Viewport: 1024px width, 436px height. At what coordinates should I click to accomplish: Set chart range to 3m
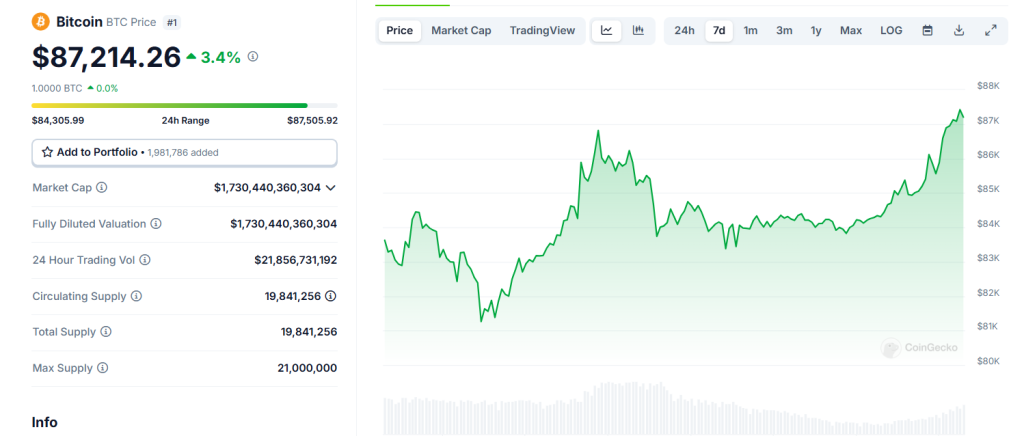coord(784,31)
